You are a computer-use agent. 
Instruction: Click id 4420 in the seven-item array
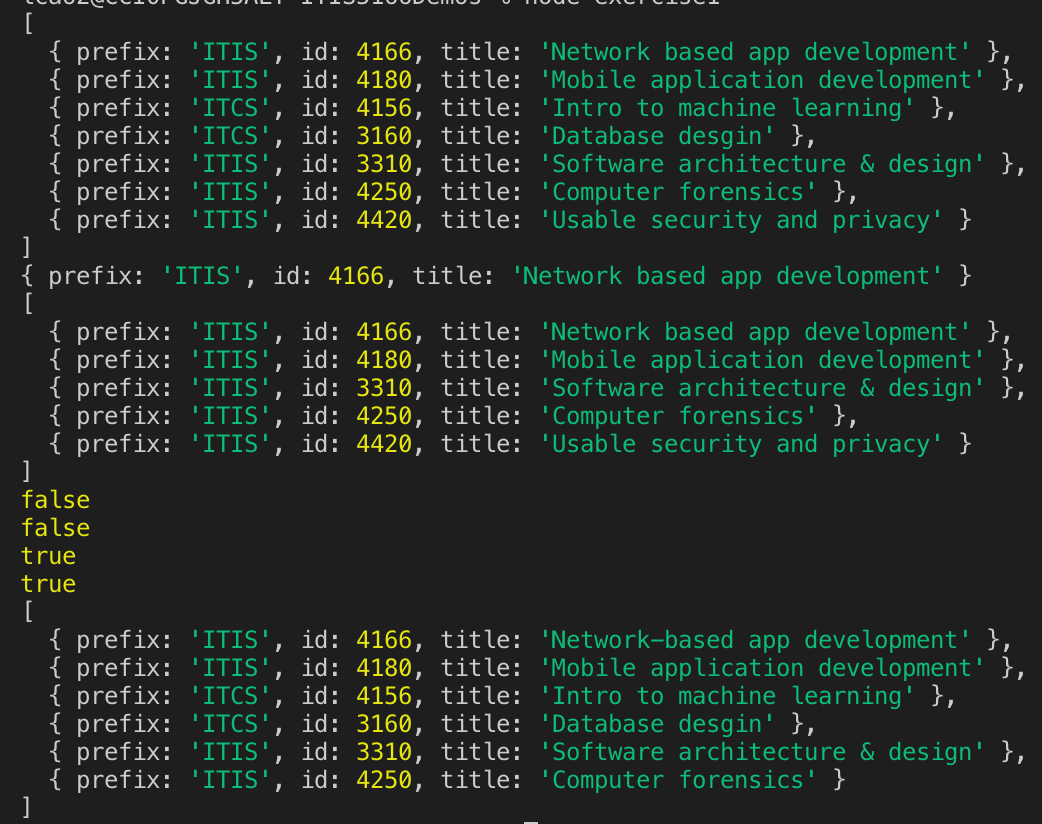point(384,220)
